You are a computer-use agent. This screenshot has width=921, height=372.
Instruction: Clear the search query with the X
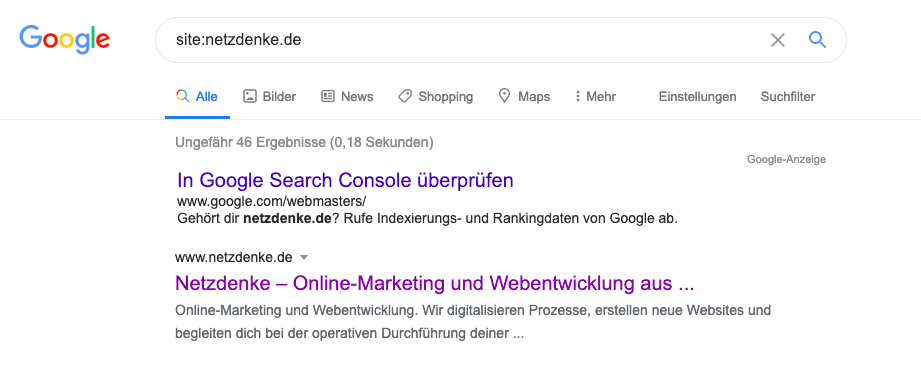(778, 40)
